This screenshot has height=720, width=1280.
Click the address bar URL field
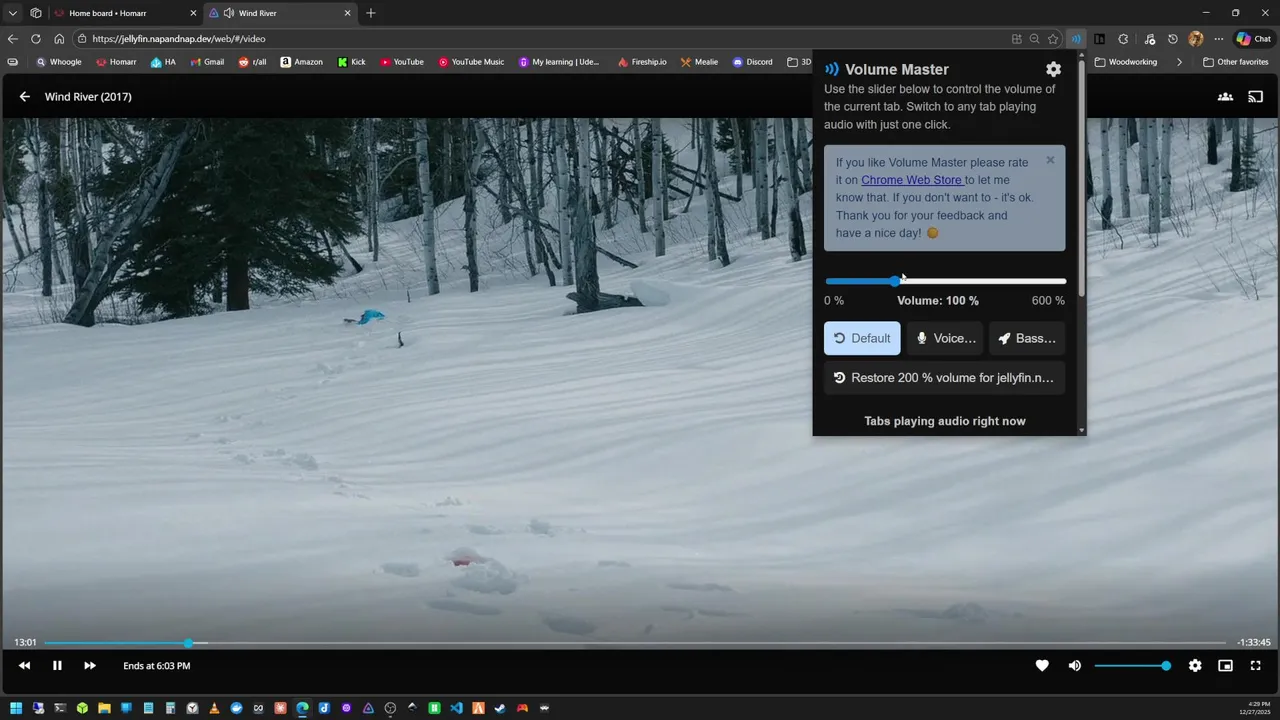(x=540, y=39)
